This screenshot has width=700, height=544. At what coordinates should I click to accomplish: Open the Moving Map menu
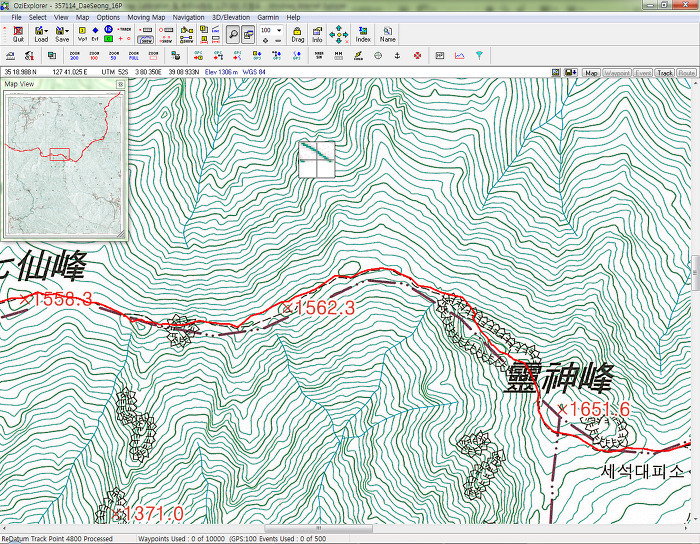(146, 17)
